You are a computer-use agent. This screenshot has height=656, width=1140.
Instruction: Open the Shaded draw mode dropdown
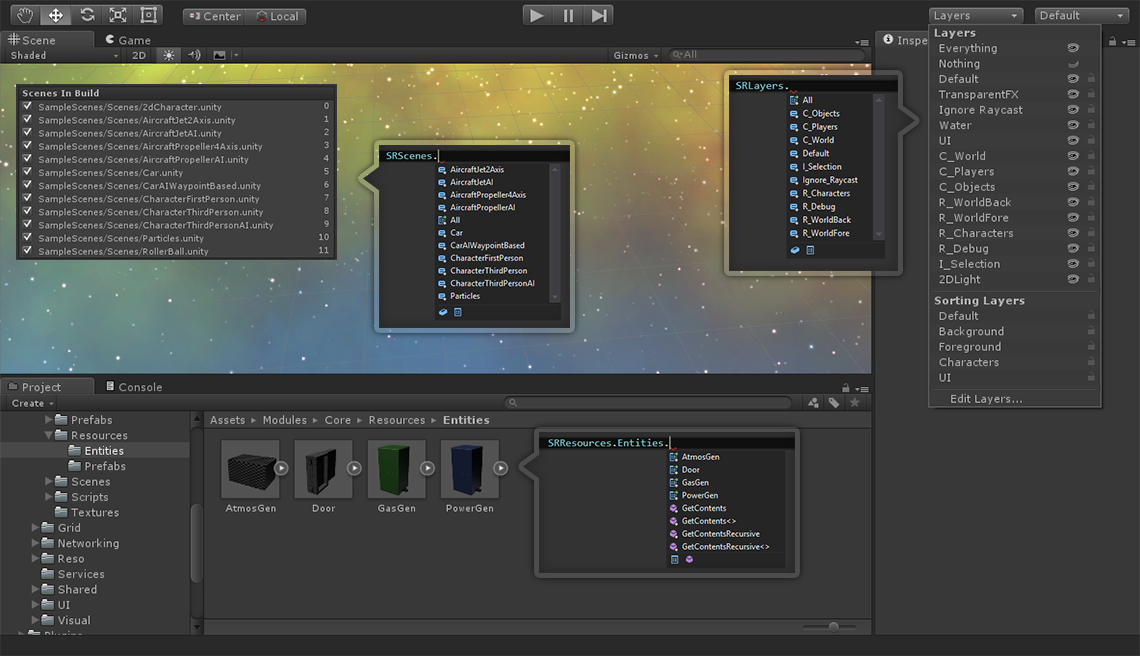click(64, 55)
